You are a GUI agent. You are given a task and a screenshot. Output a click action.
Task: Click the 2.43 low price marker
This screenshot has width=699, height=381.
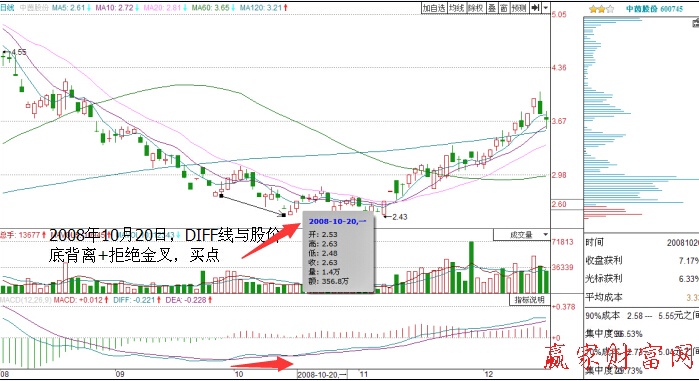point(399,217)
